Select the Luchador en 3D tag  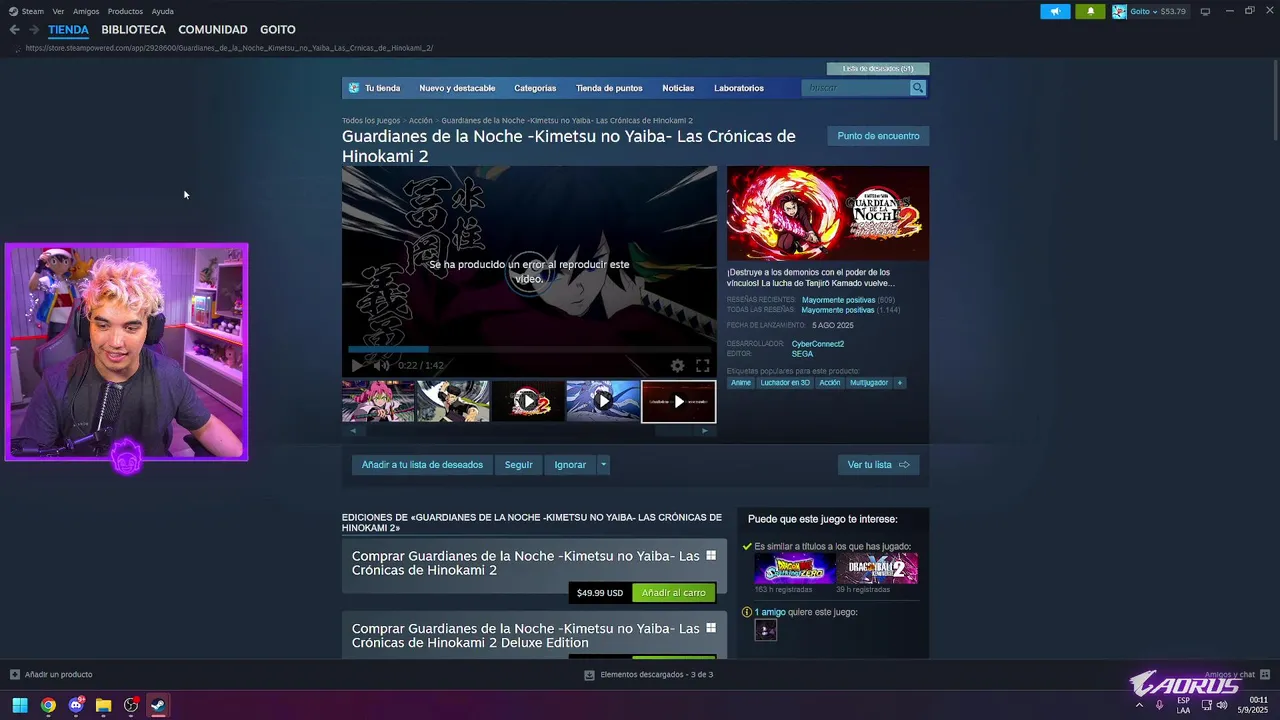785,383
